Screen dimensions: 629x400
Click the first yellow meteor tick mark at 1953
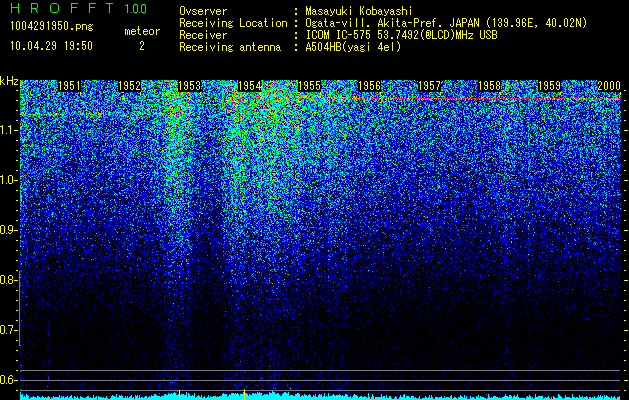(179, 394)
